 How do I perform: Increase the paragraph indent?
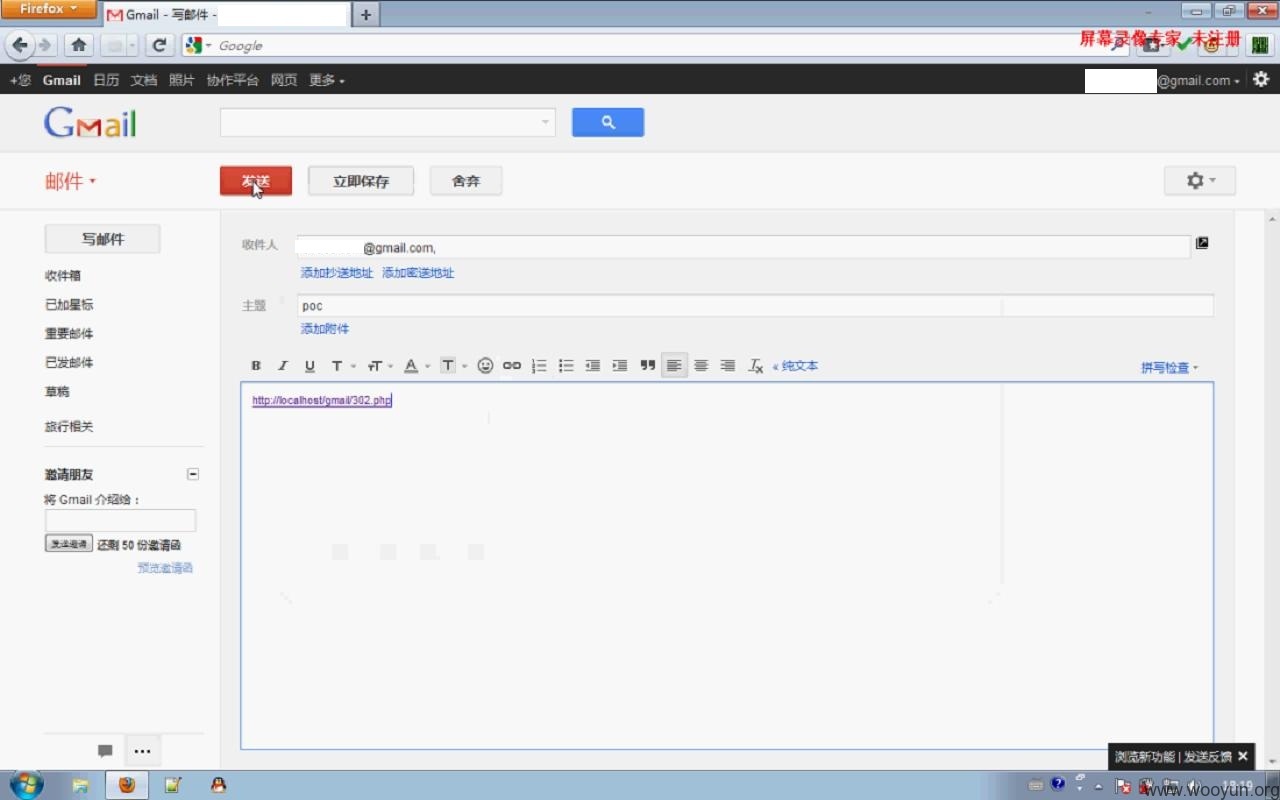point(620,366)
